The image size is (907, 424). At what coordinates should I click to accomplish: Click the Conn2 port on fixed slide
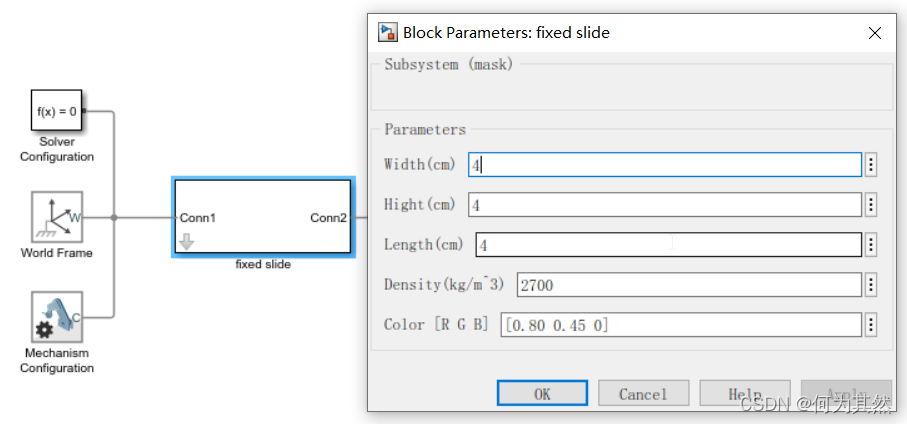tap(328, 217)
